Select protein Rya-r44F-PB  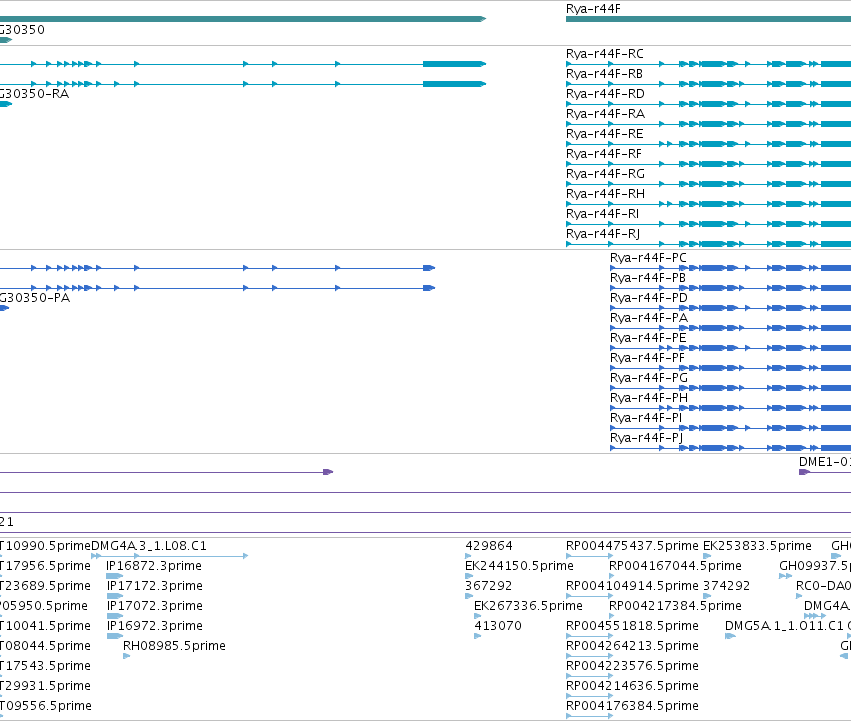(x=648, y=279)
